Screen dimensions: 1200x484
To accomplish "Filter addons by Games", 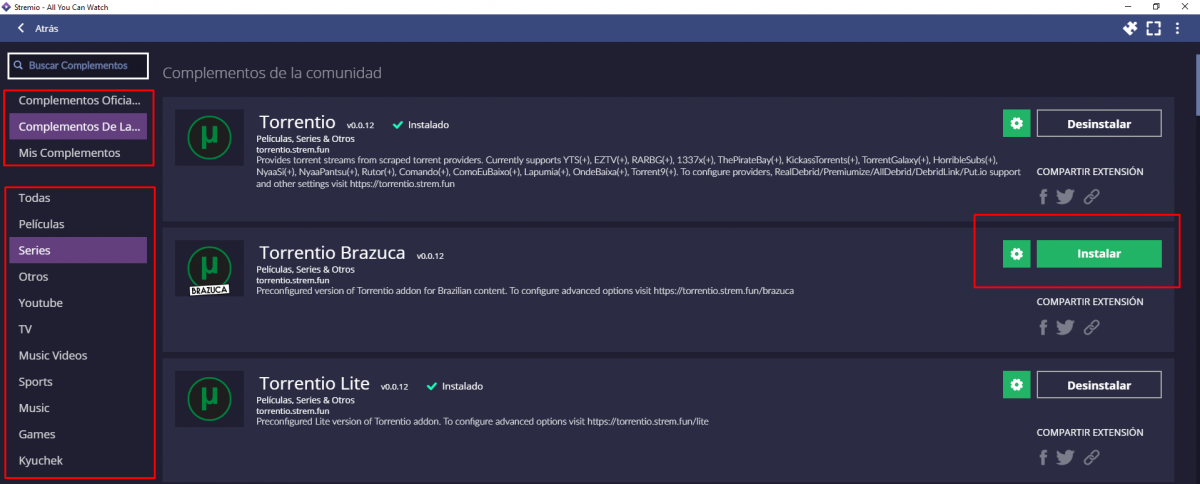I will (x=78, y=434).
